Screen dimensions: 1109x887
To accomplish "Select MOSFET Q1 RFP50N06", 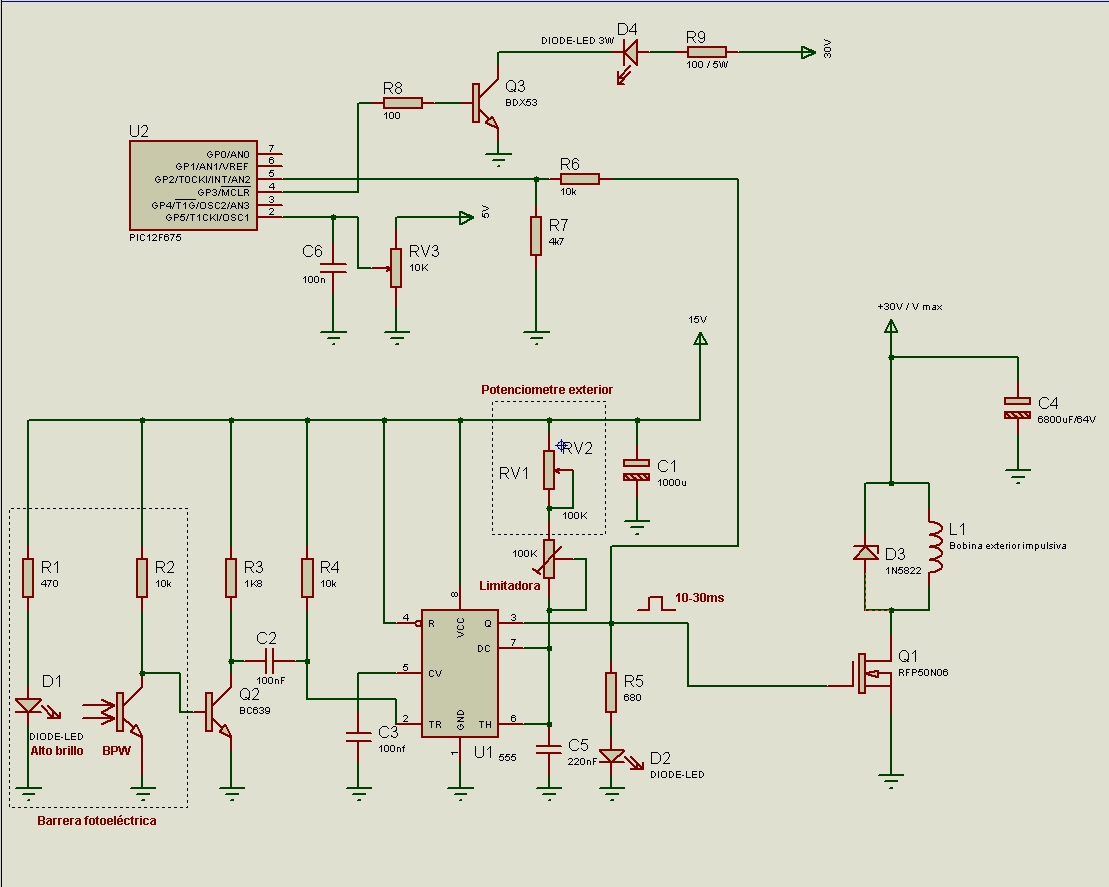I will [873, 673].
